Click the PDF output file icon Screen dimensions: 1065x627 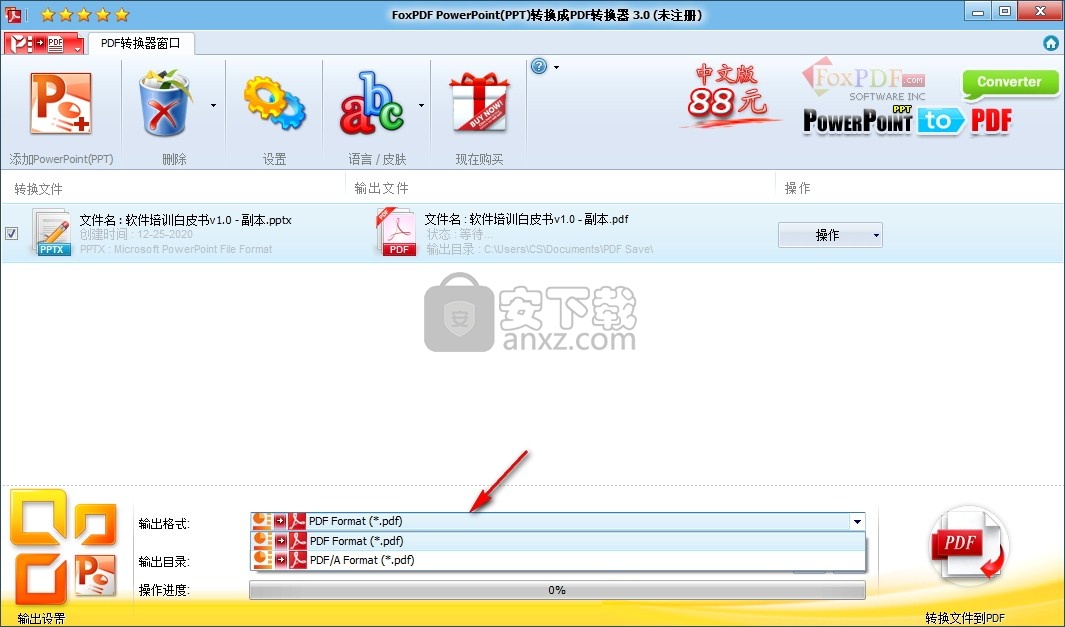point(396,232)
